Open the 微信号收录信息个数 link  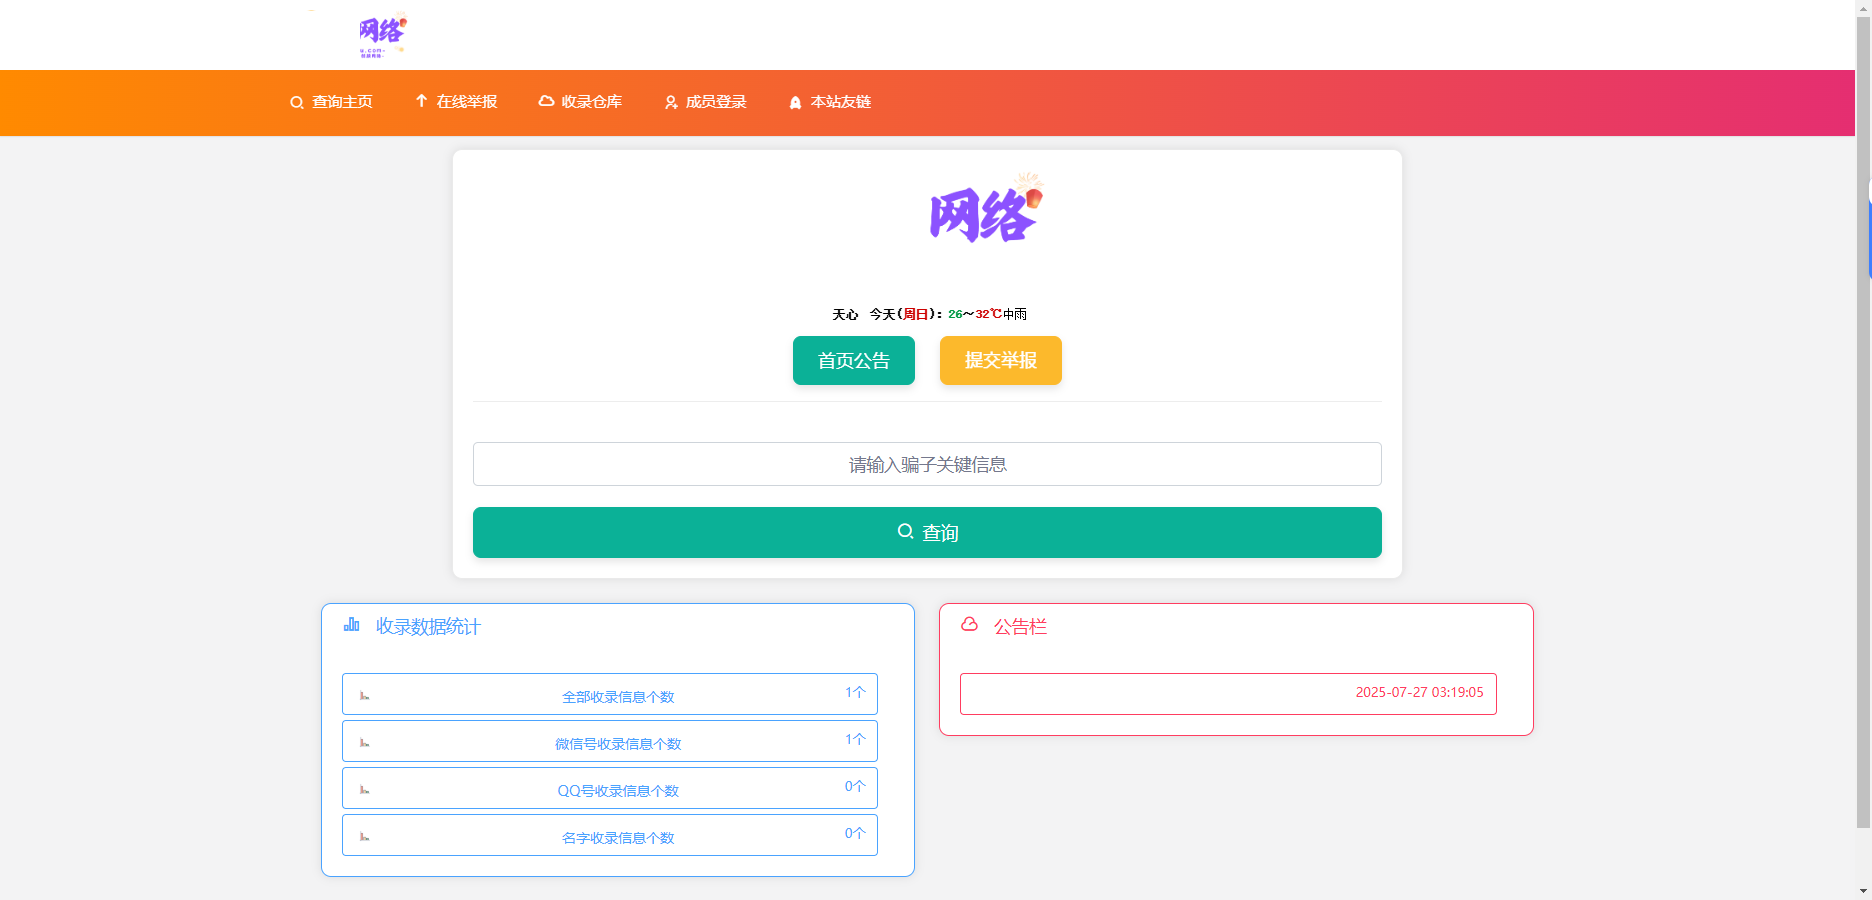coord(618,743)
